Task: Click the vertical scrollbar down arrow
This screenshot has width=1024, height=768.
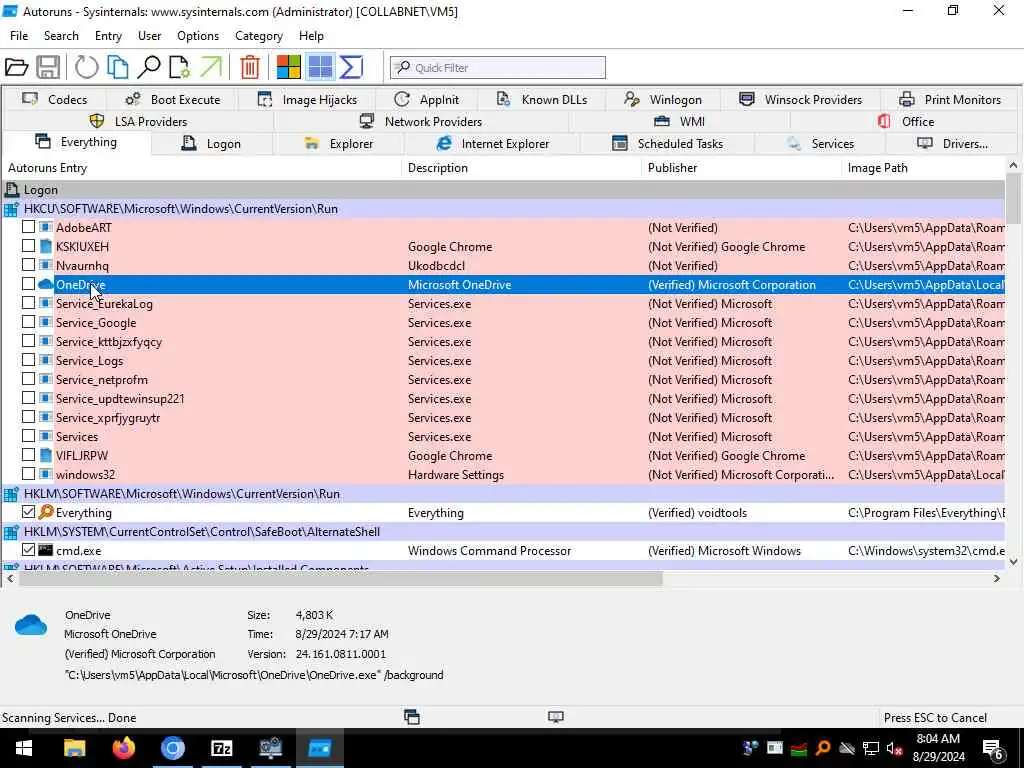Action: [1013, 561]
